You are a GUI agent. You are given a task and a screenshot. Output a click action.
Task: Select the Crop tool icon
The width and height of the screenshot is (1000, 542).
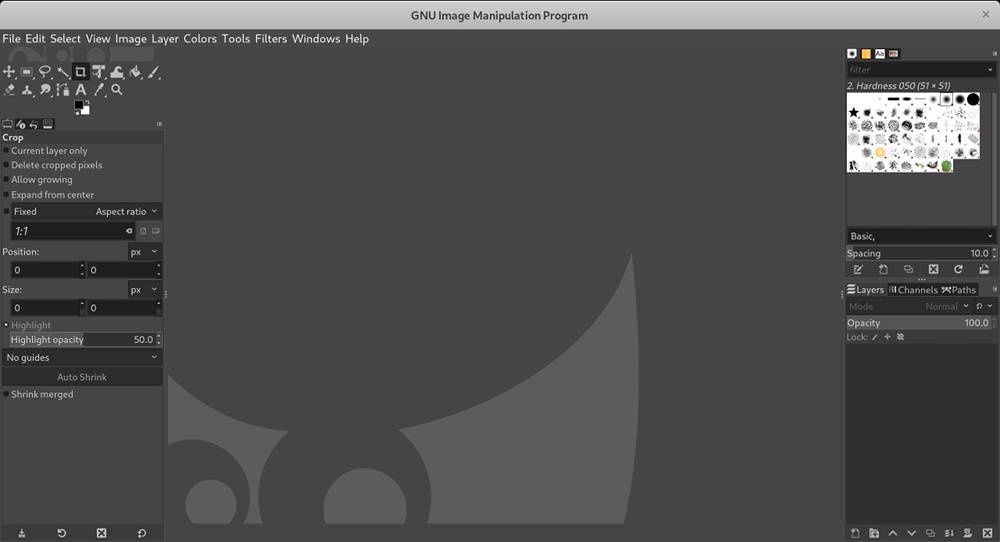80,72
